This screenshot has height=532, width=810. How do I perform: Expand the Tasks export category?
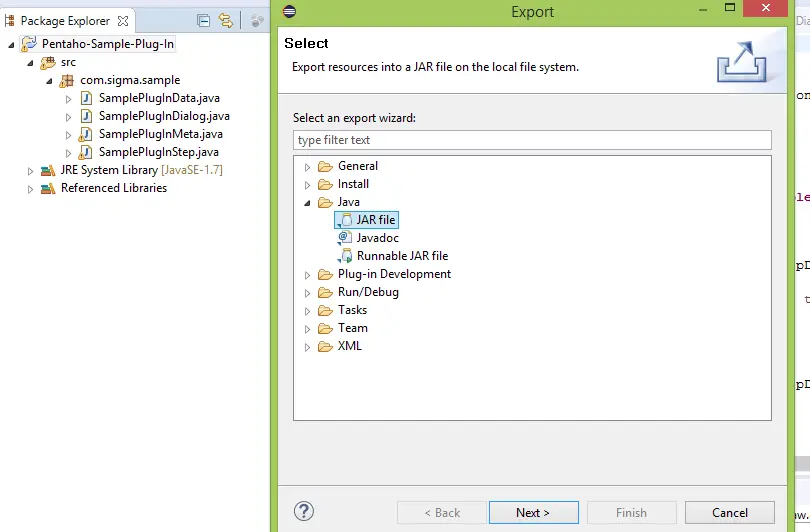(307, 311)
